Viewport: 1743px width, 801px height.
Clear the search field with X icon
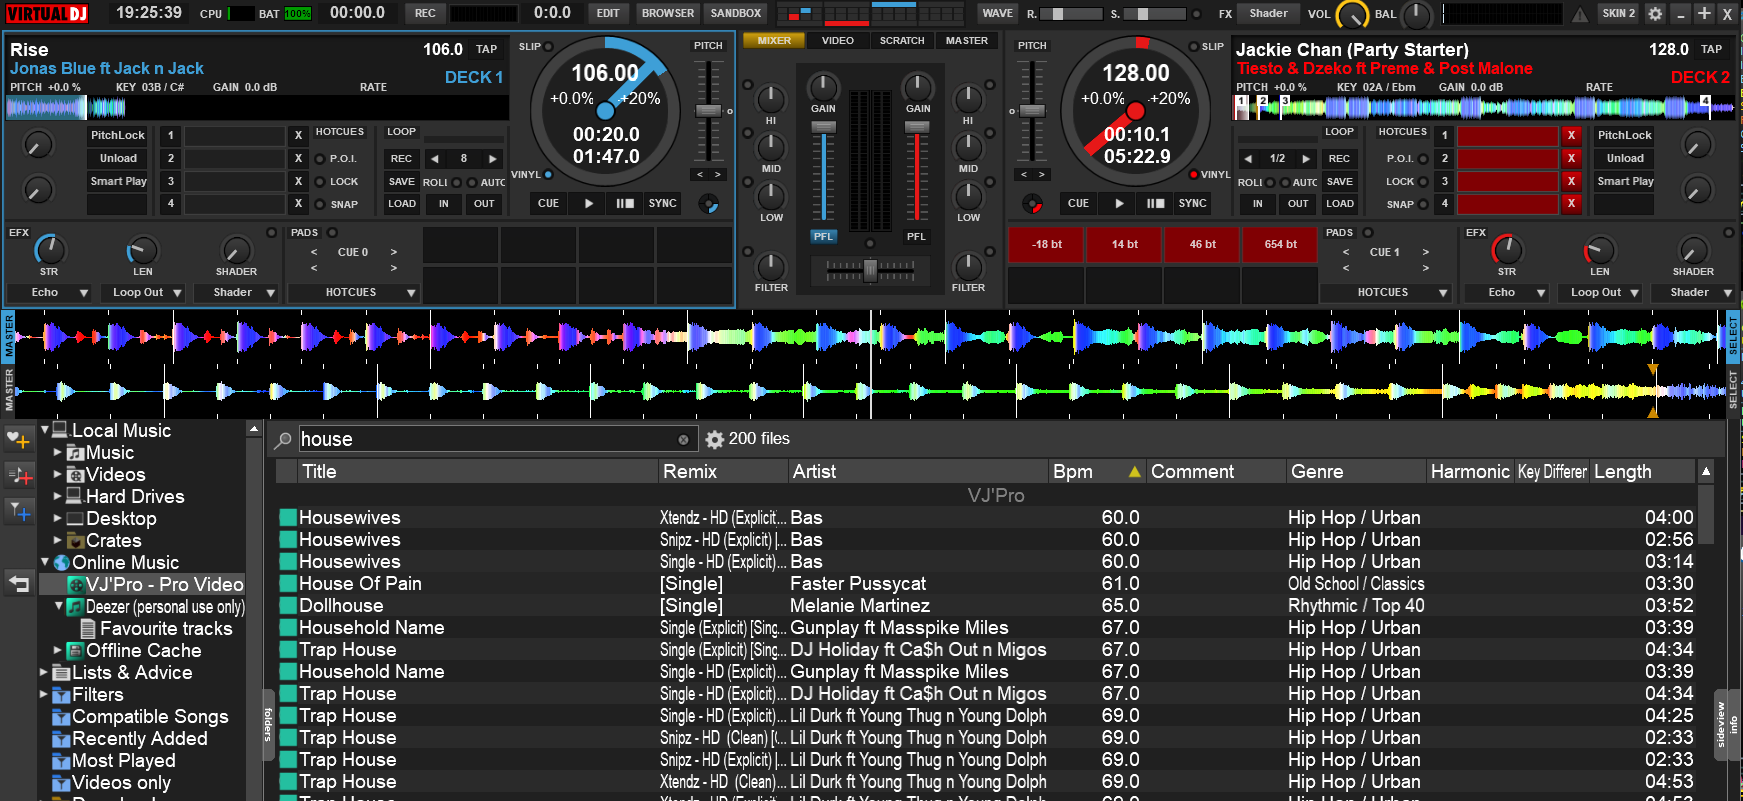pyautogui.click(x=683, y=440)
